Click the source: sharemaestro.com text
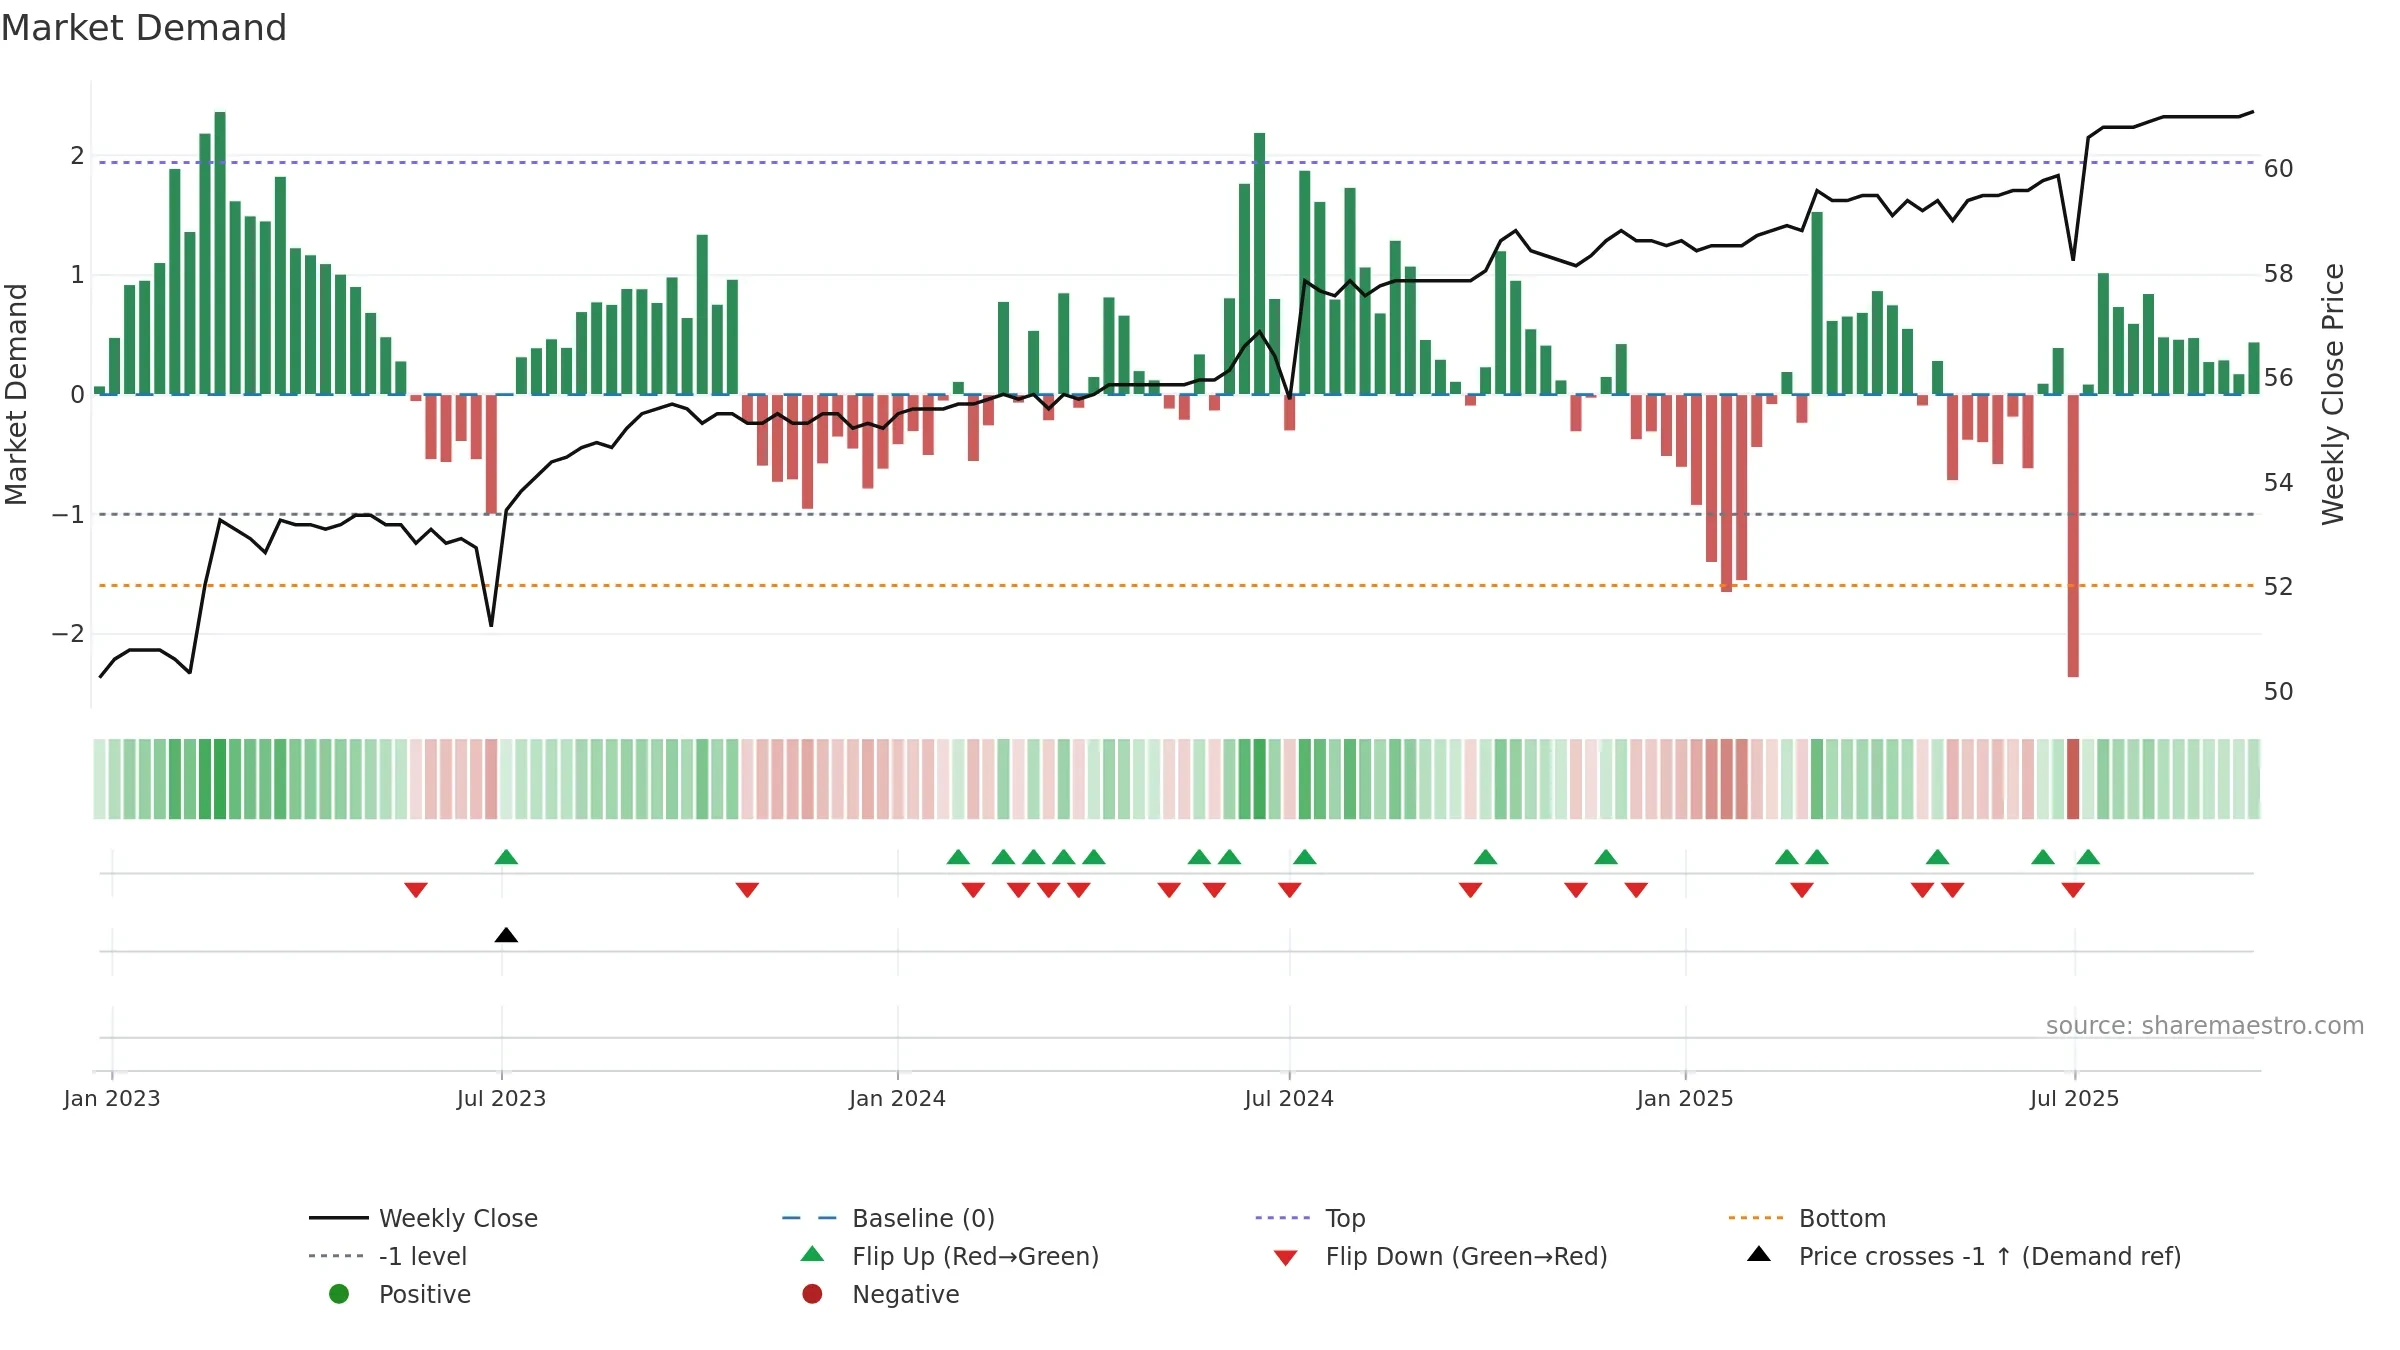This screenshot has width=2400, height=1350. [2205, 1025]
